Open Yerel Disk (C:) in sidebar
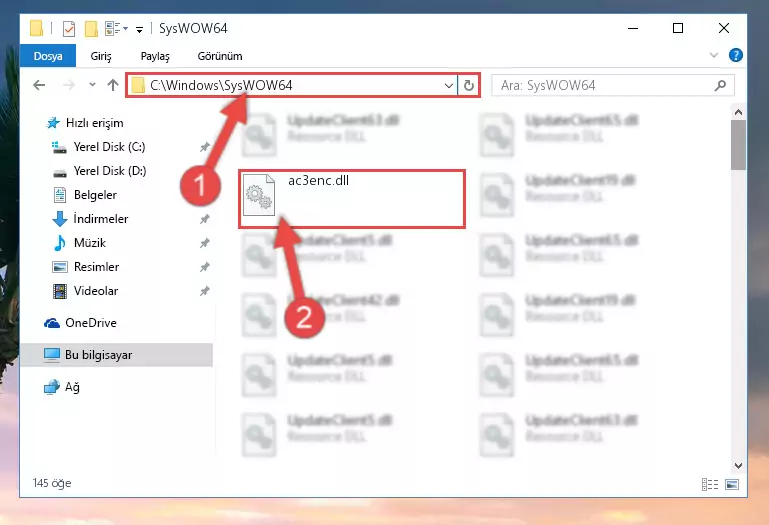The height and width of the screenshot is (525, 769). pyautogui.click(x=109, y=147)
